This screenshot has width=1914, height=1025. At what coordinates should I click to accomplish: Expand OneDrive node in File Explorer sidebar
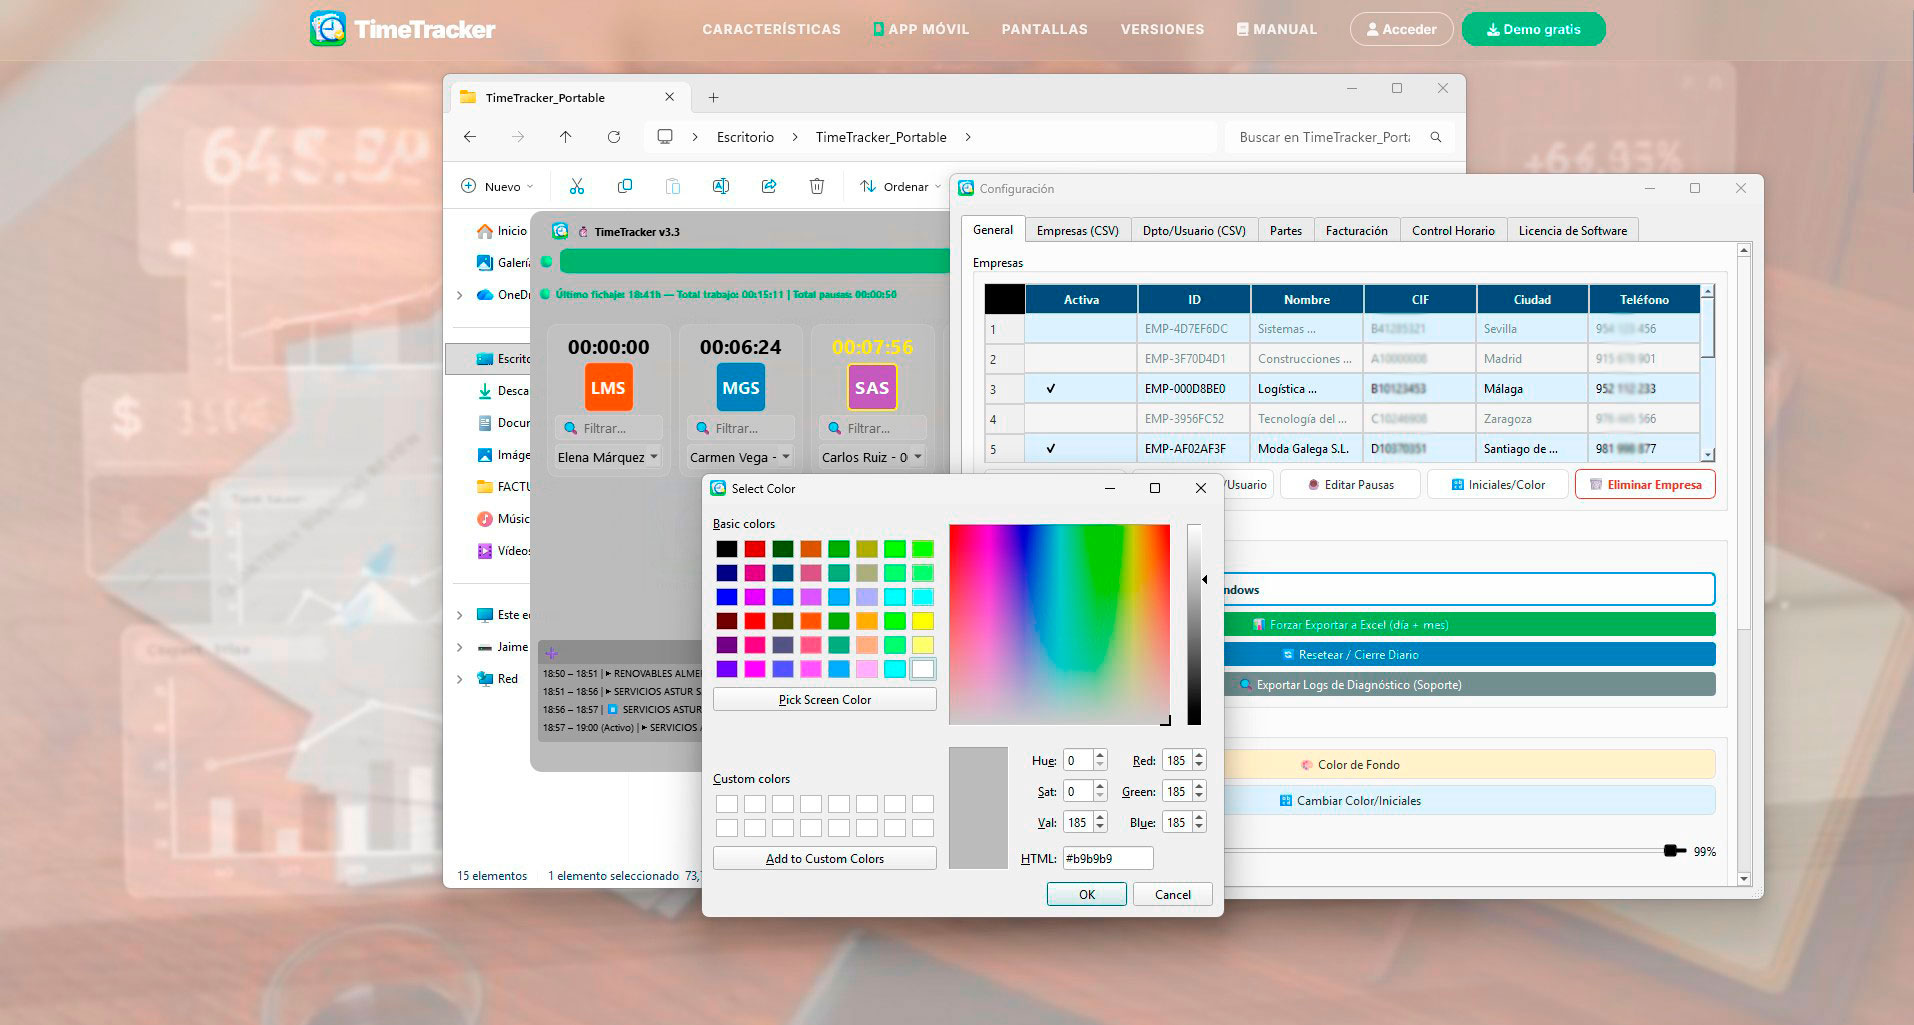click(x=459, y=295)
